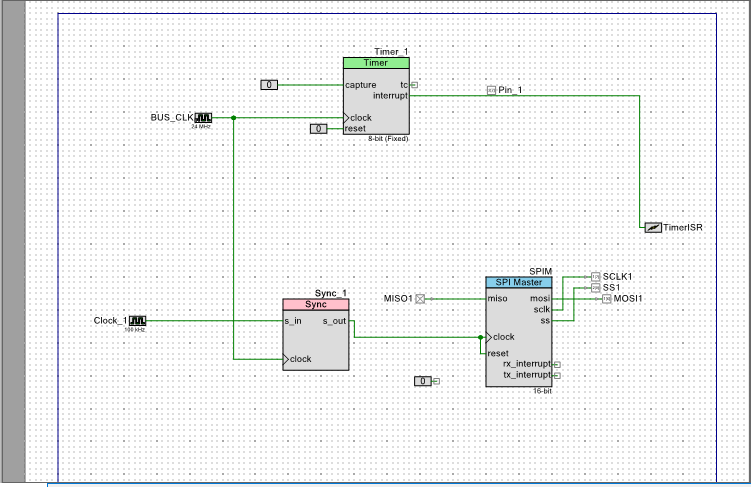Click the SPIM mosi terminal
The width and height of the screenshot is (751, 487).
(x=540, y=299)
